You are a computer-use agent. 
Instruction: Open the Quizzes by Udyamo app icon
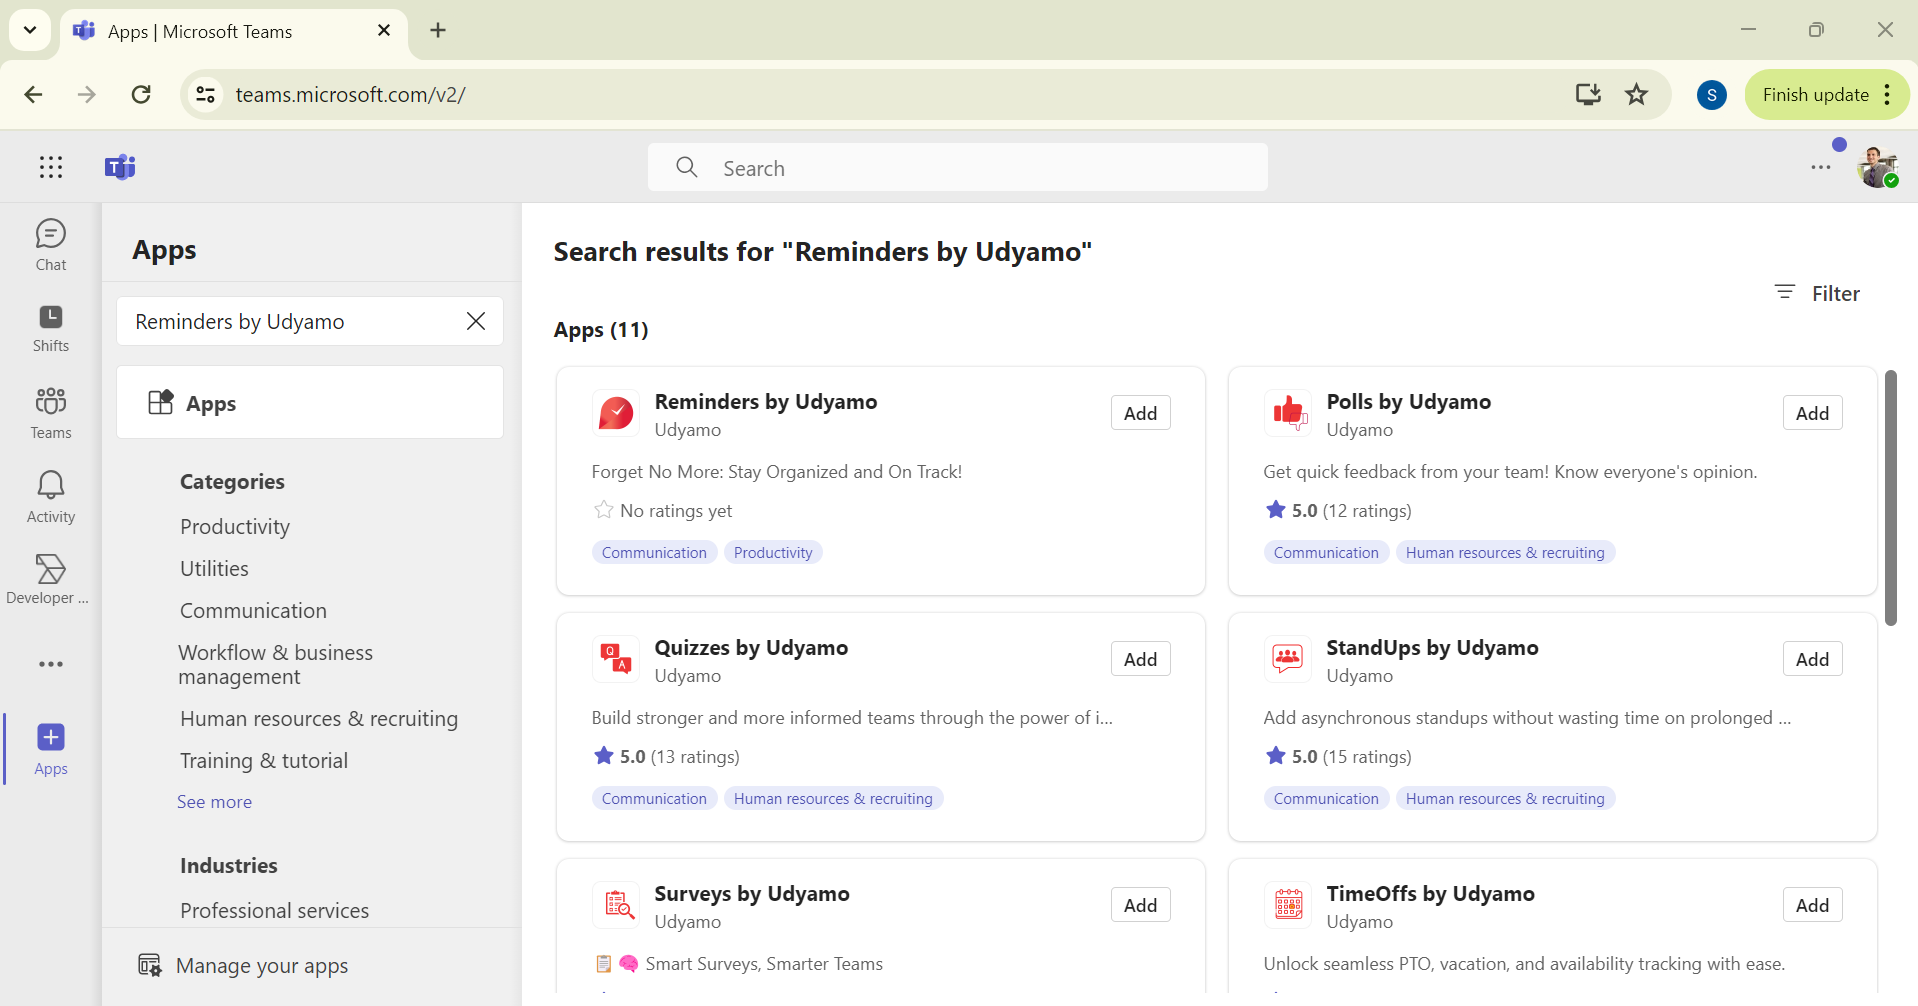616,659
